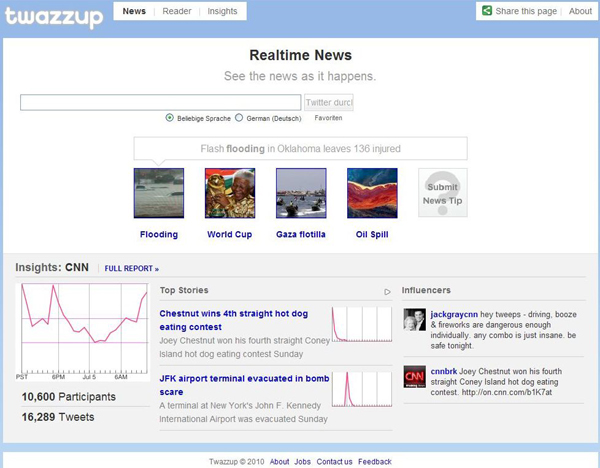Click the JFK story trend sparkline
Screen dimensions: 600x468
click(362, 389)
